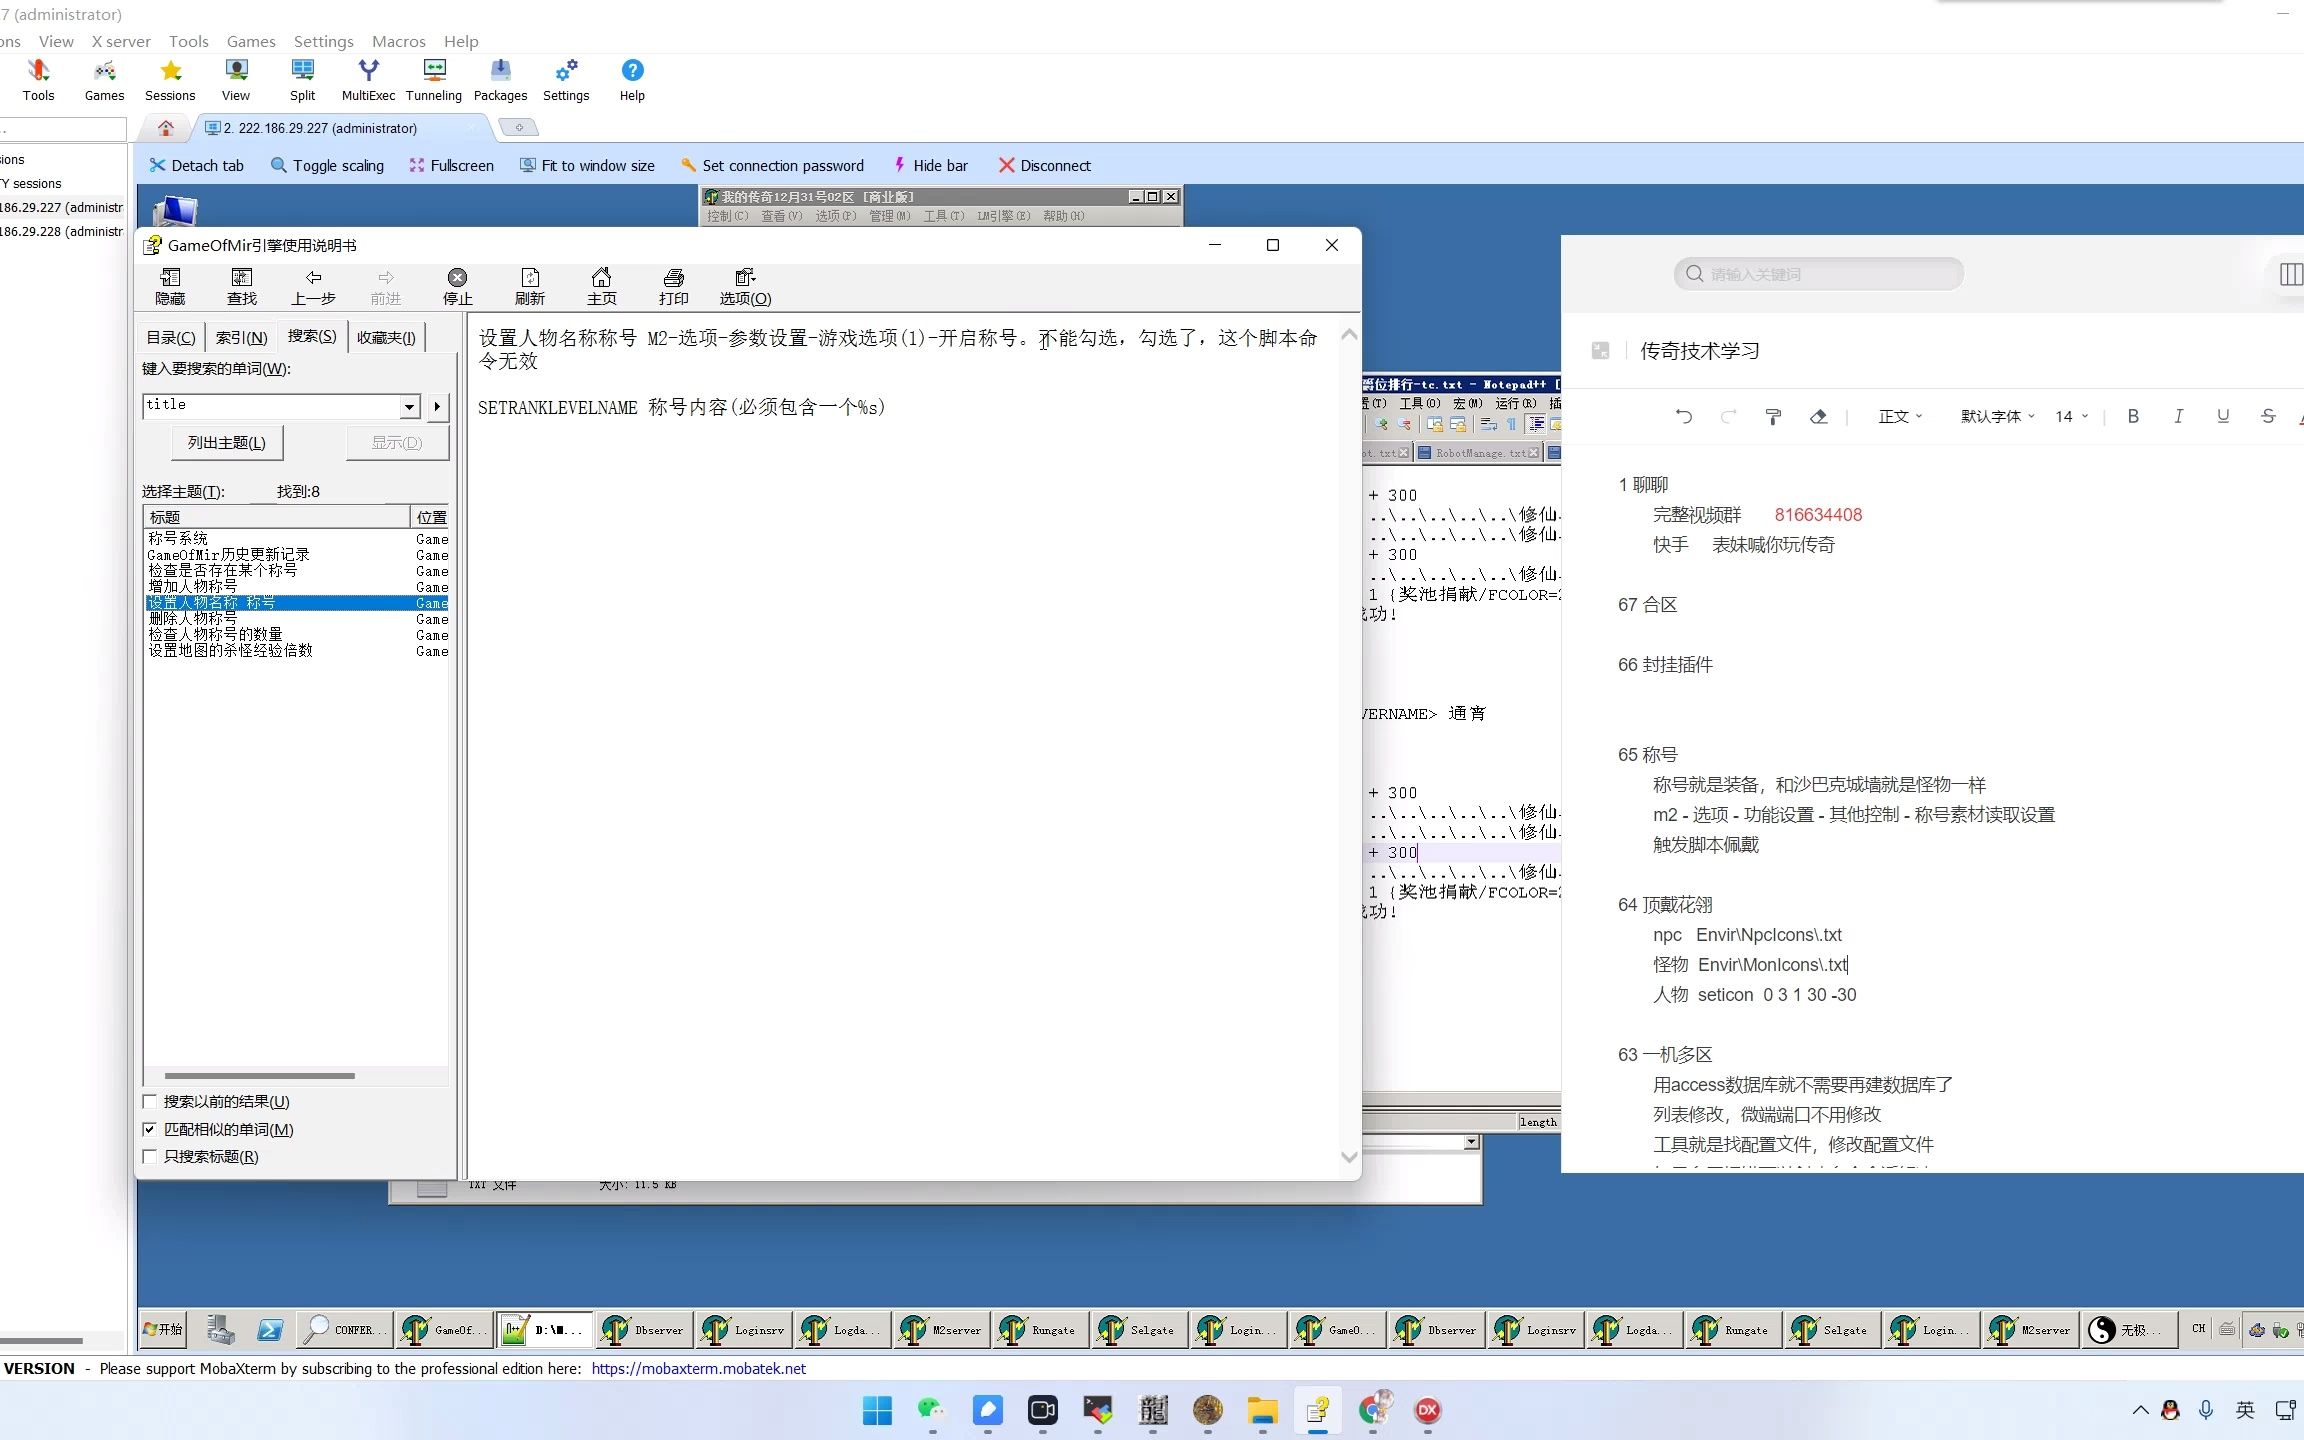This screenshot has width=2304, height=1440.
Task: Go to 主页 home in help viewer
Action: click(x=601, y=286)
